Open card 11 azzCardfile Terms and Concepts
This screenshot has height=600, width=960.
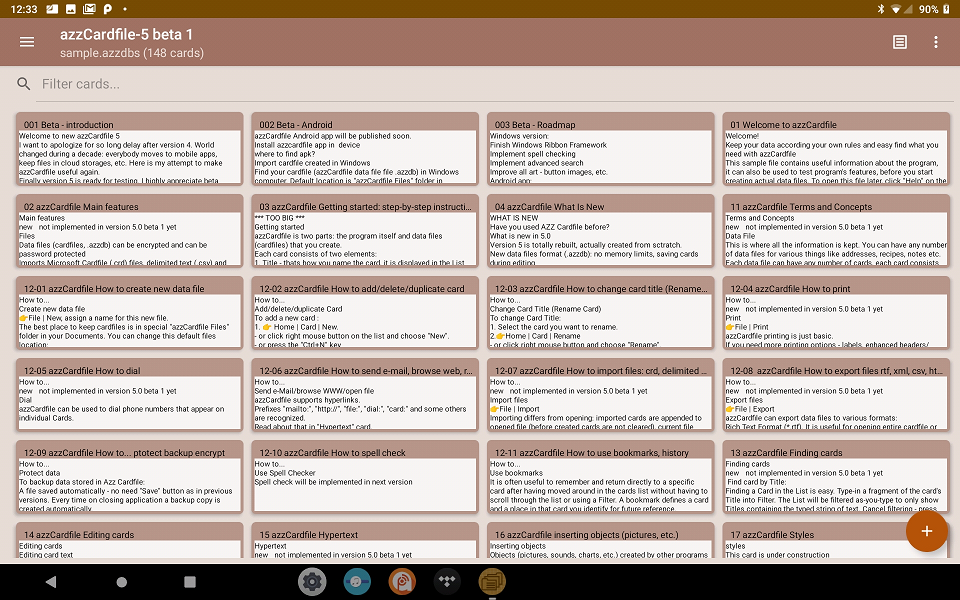click(836, 230)
